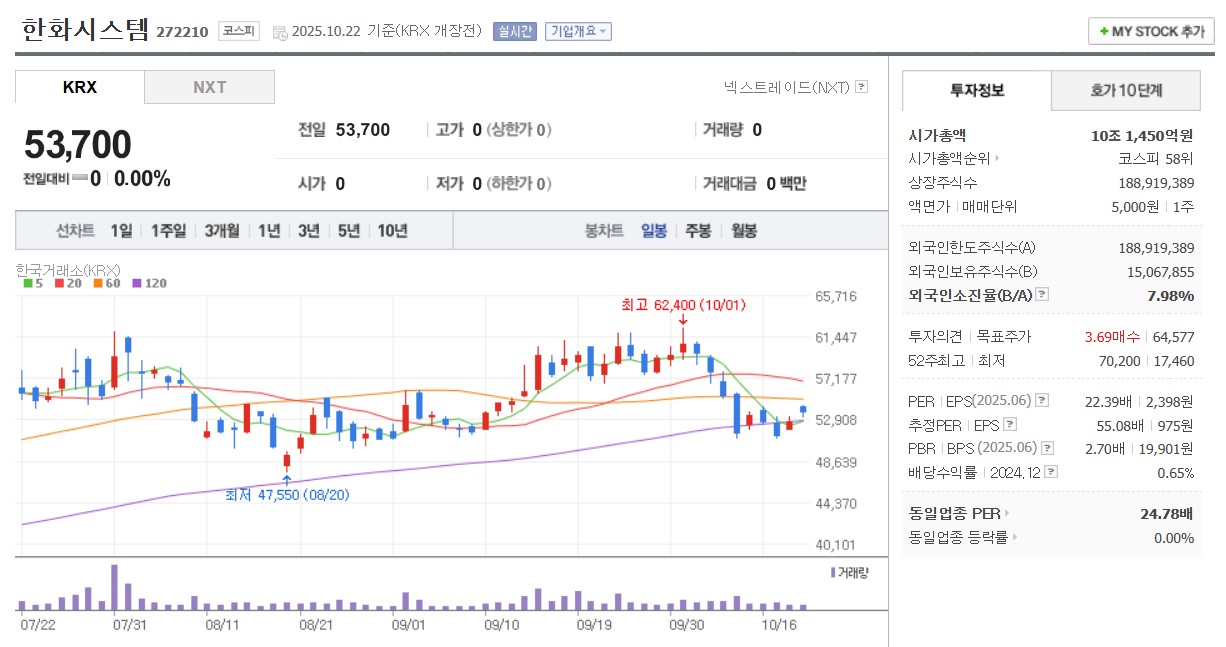This screenshot has width=1226, height=647.
Task: Click the orange 60-day moving average legend
Action: point(106,283)
